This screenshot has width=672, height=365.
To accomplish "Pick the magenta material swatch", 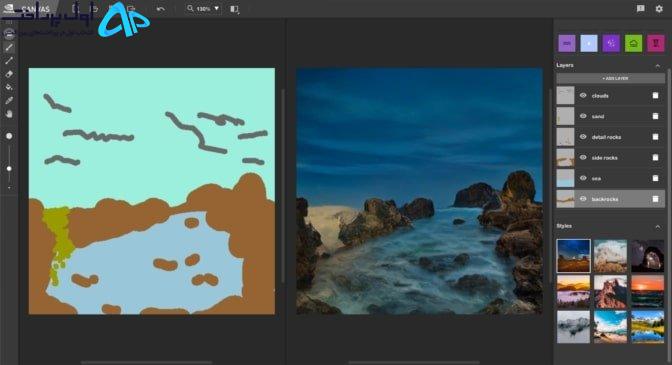I will click(656, 43).
